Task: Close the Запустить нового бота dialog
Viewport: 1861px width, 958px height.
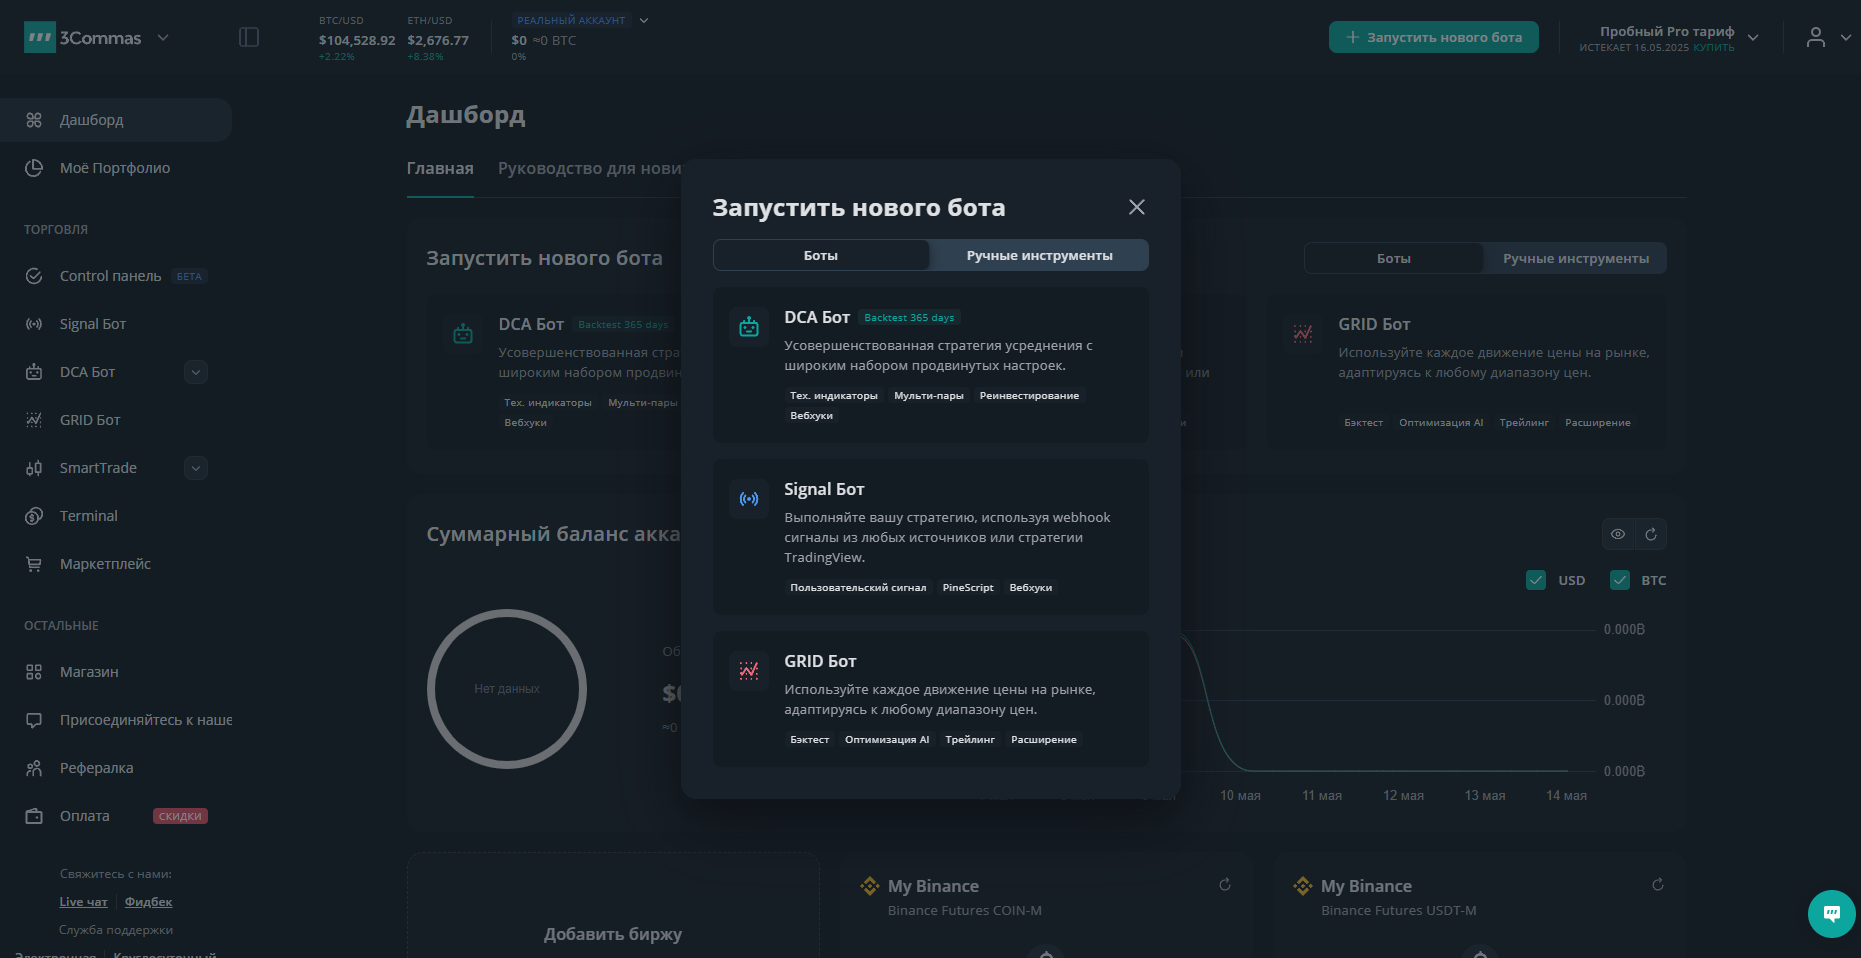Action: [x=1137, y=207]
